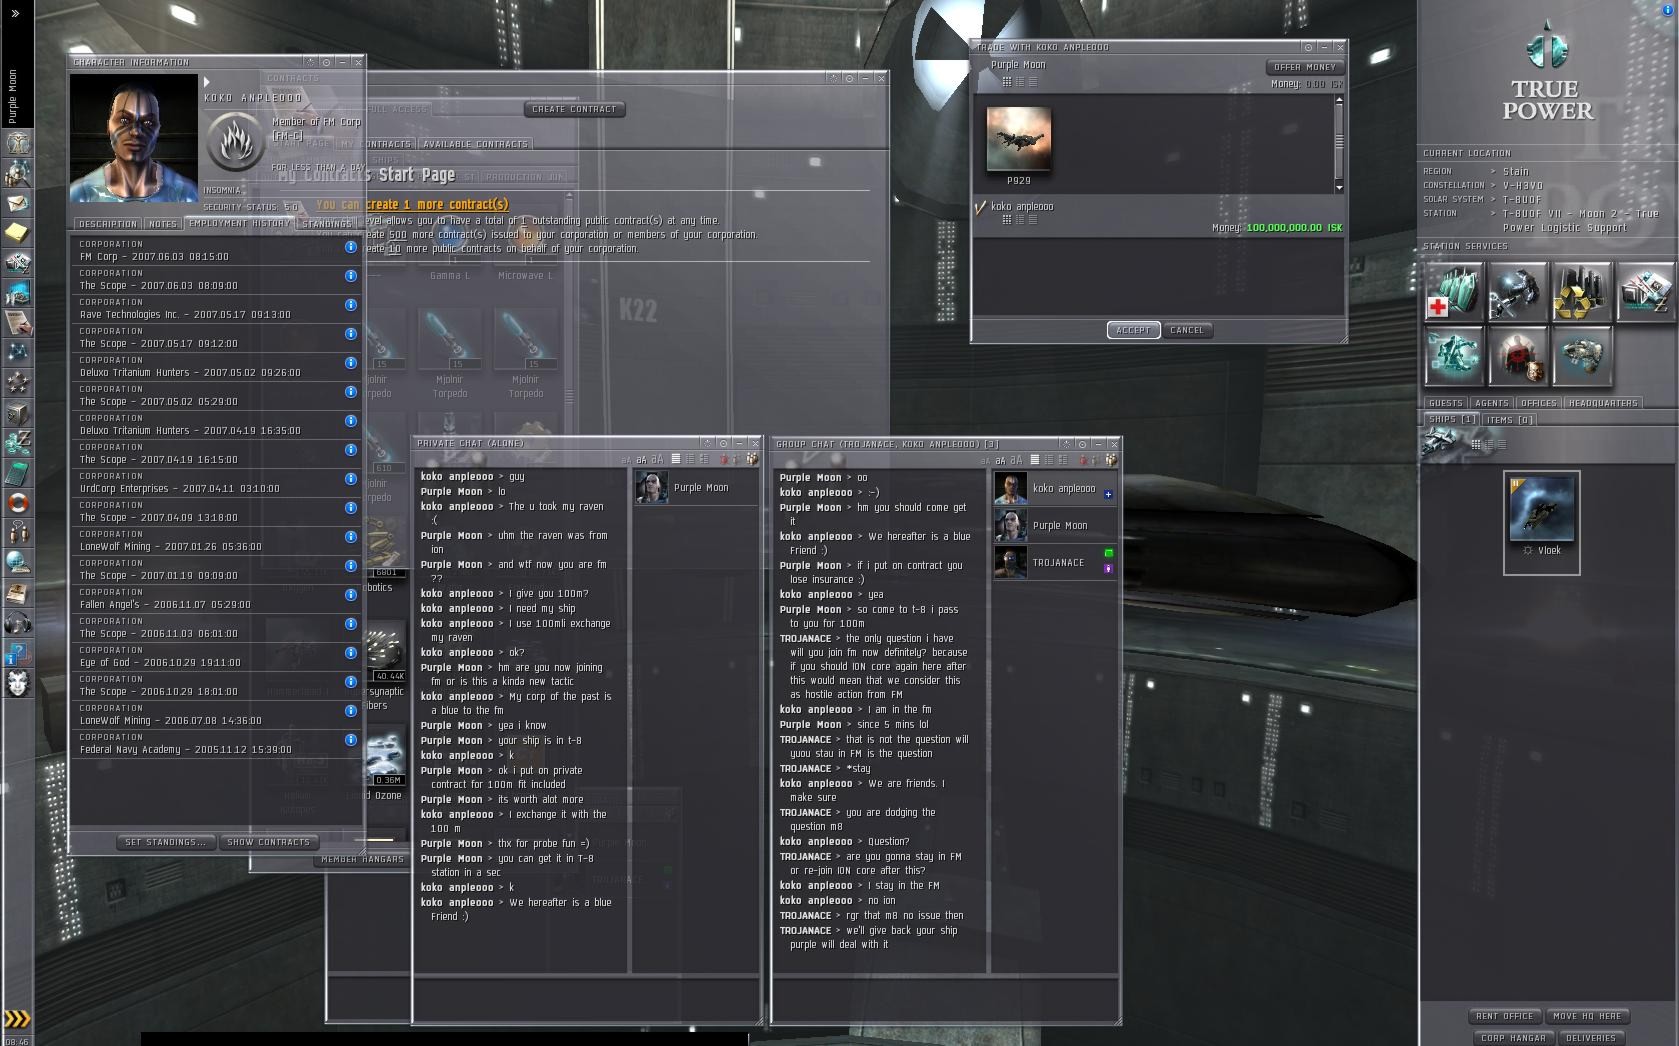Accept the trade with koko anpleooo
The width and height of the screenshot is (1679, 1046).
[x=1133, y=330]
